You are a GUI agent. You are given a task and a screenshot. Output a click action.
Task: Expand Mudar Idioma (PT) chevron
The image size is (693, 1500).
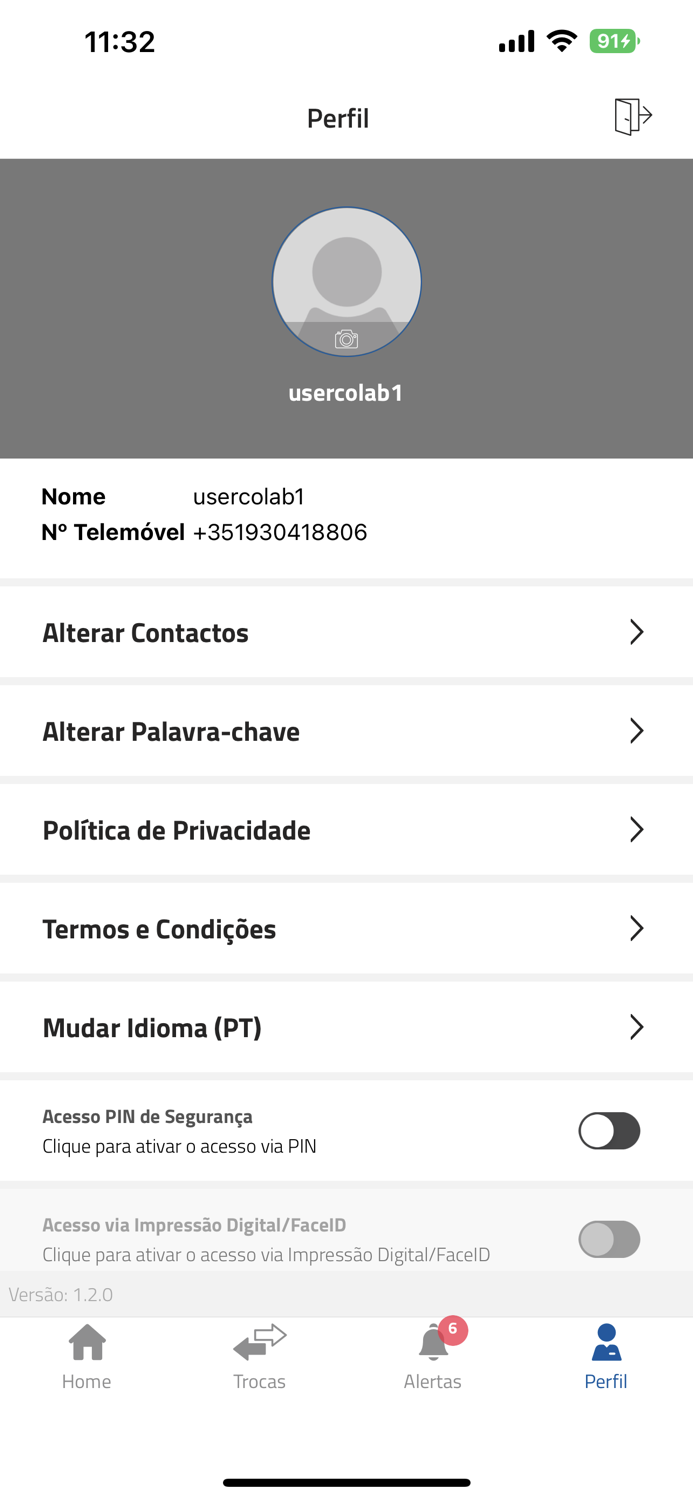pos(637,1026)
